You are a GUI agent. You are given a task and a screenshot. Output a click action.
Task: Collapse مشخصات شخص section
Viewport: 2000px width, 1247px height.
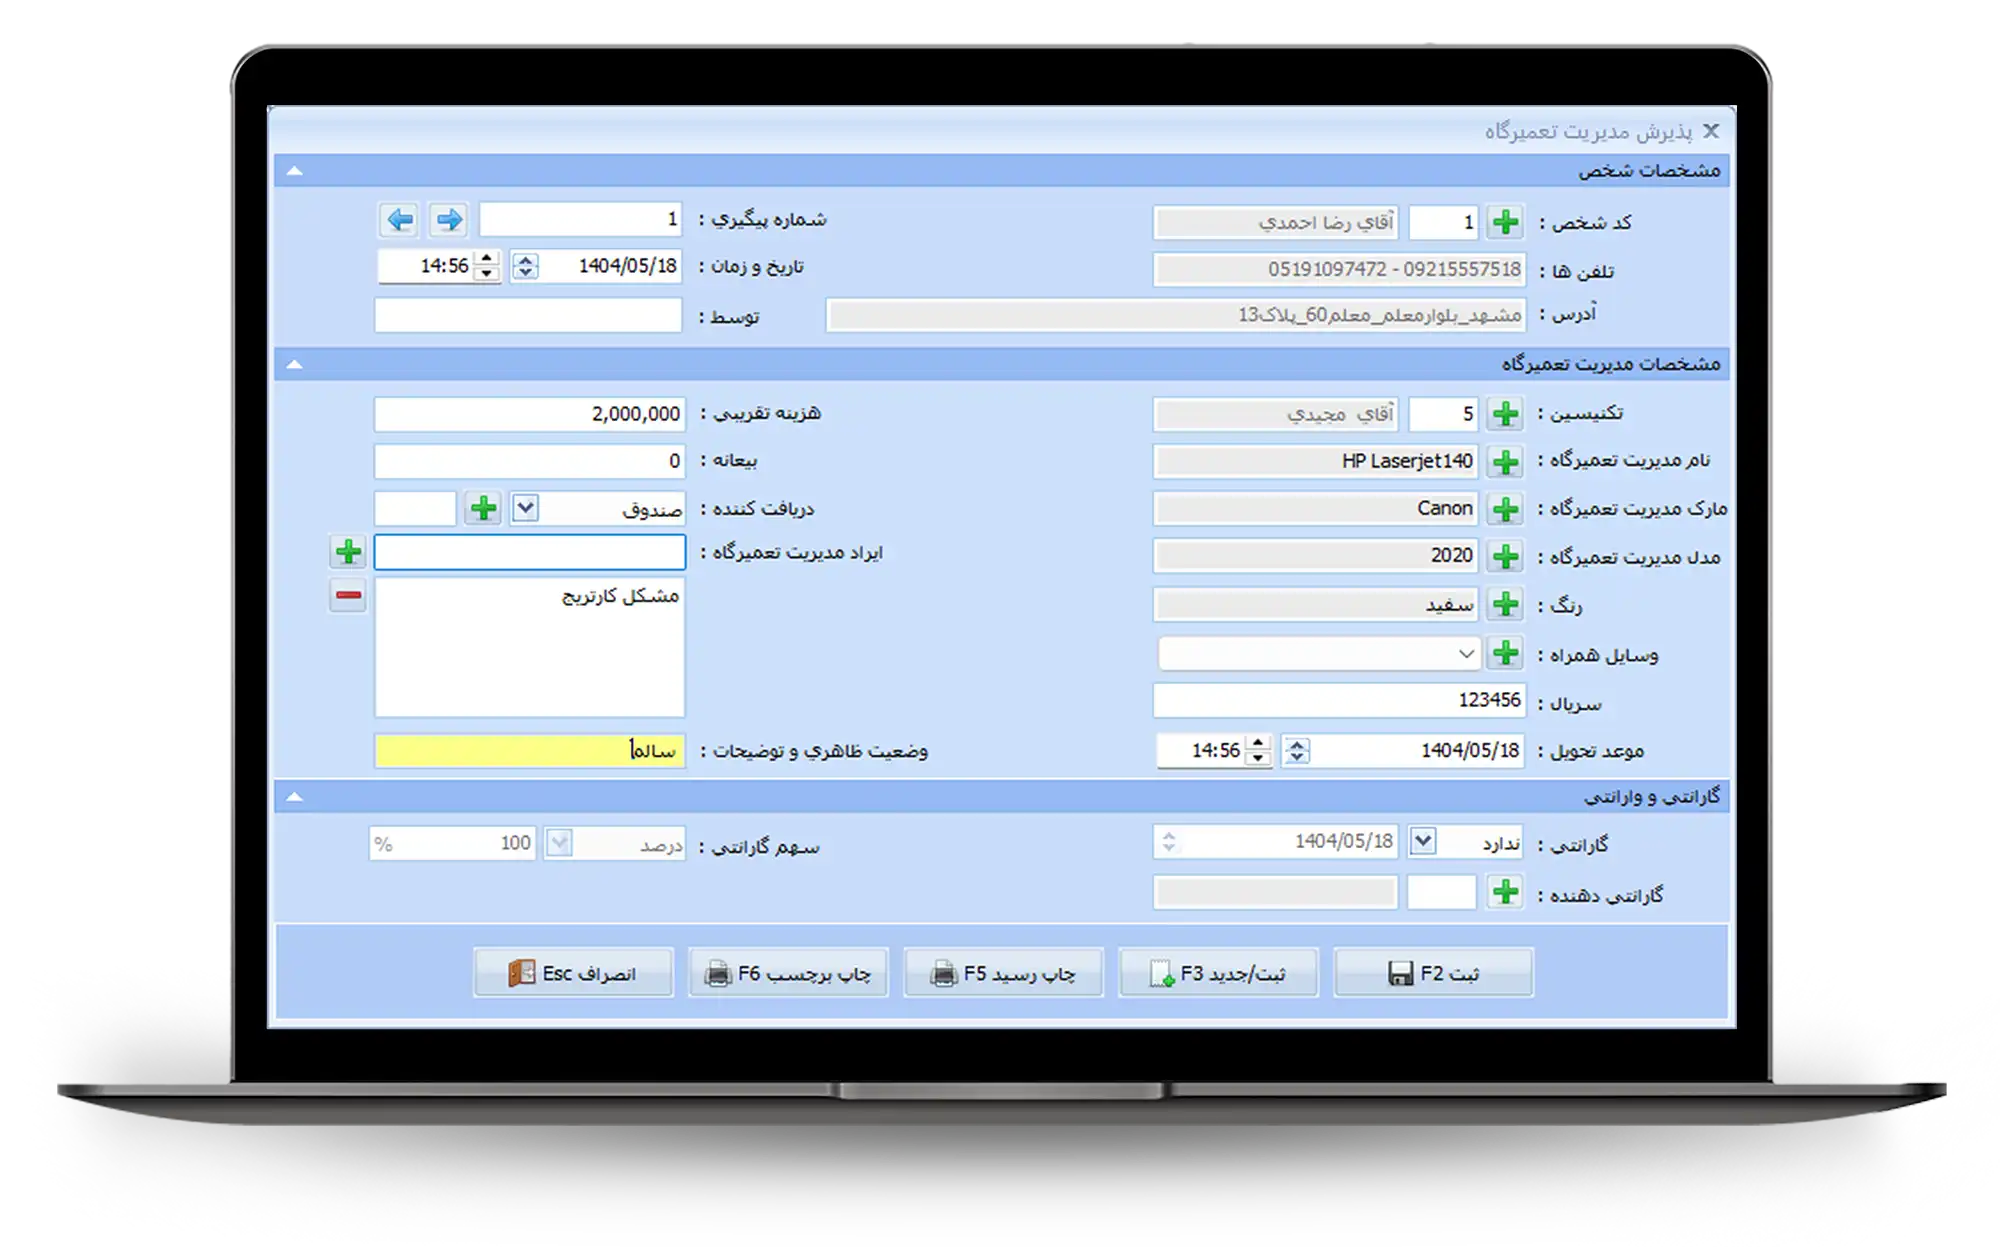tap(294, 171)
